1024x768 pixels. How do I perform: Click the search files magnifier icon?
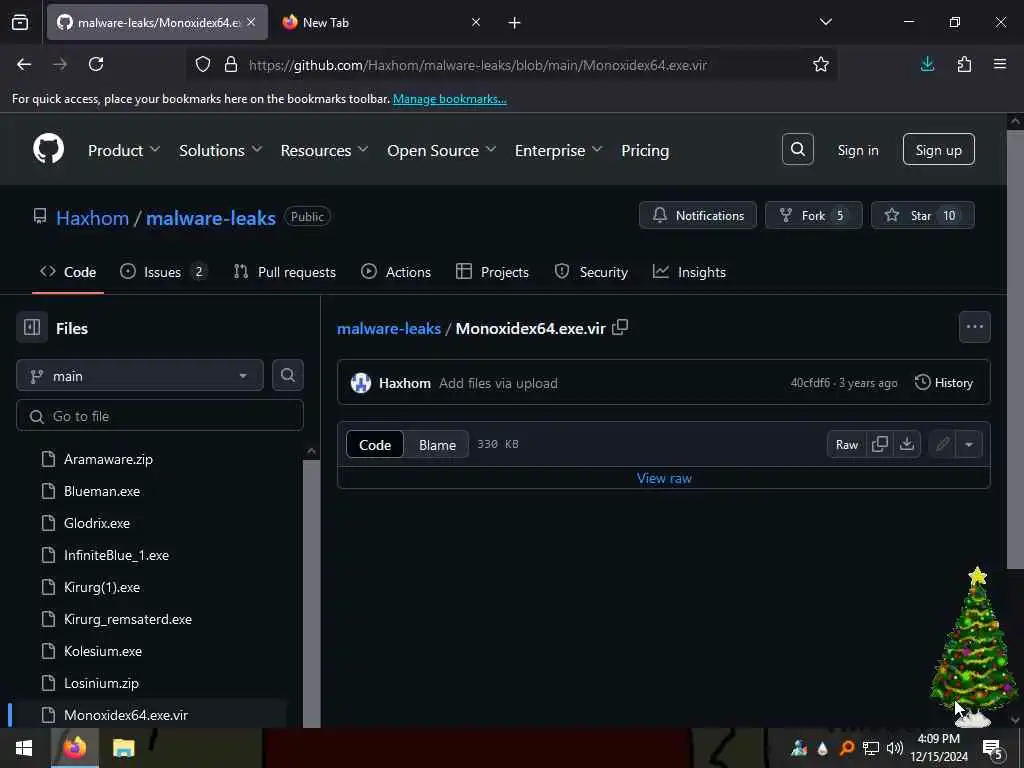[x=287, y=376]
